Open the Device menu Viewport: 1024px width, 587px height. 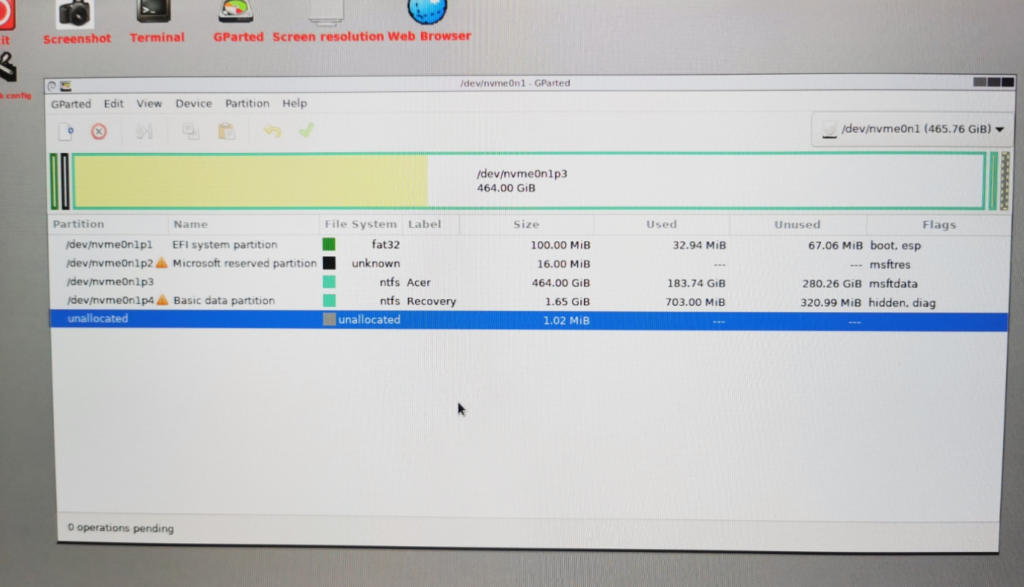[193, 103]
